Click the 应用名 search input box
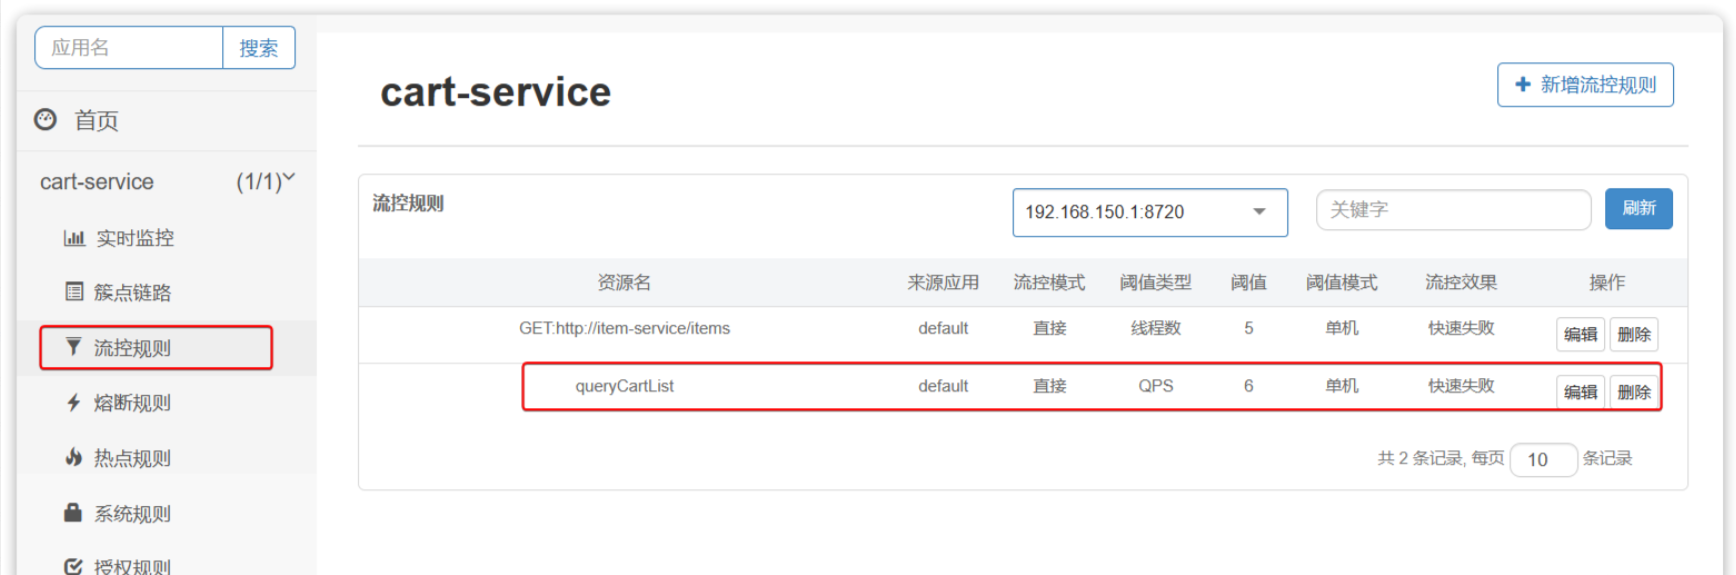Screen dimensions: 1736x575 click(x=129, y=48)
